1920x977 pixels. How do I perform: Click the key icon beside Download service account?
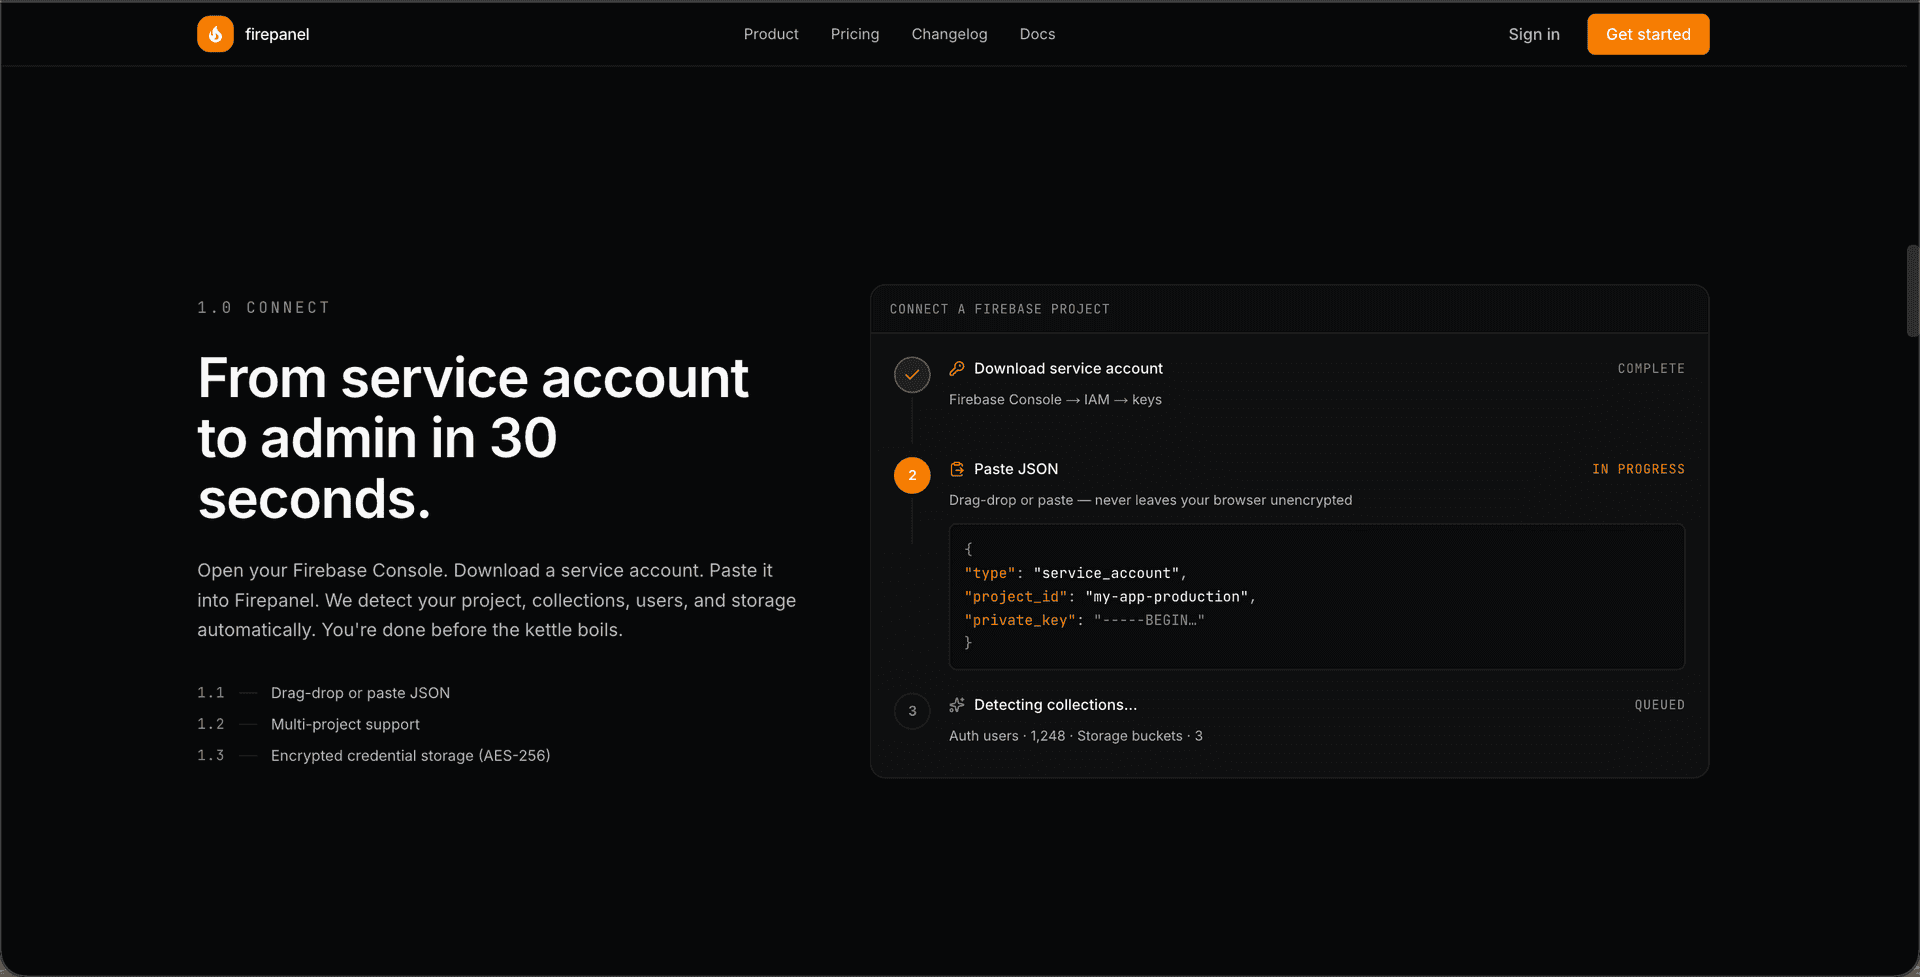(957, 369)
